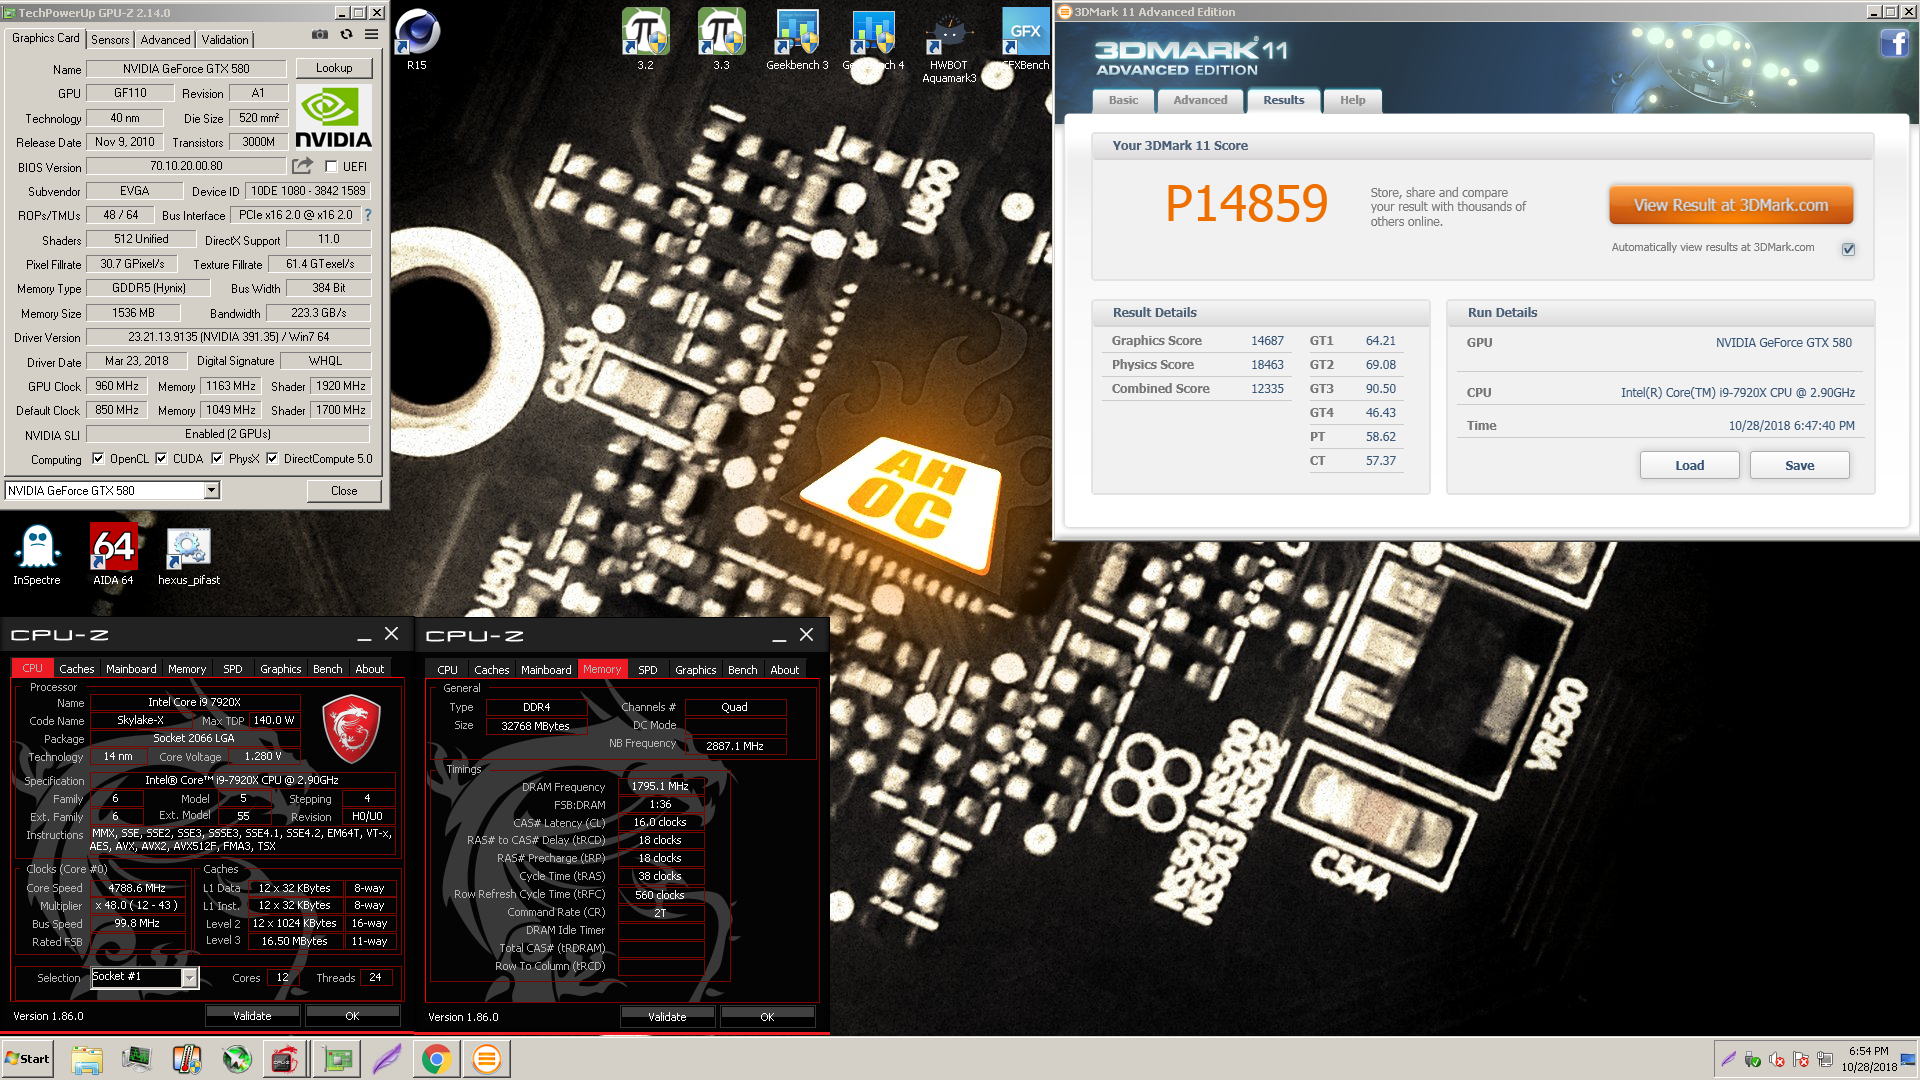Toggle the OpenCL computing checkbox
The width and height of the screenshot is (1920, 1080).
pyautogui.click(x=98, y=459)
